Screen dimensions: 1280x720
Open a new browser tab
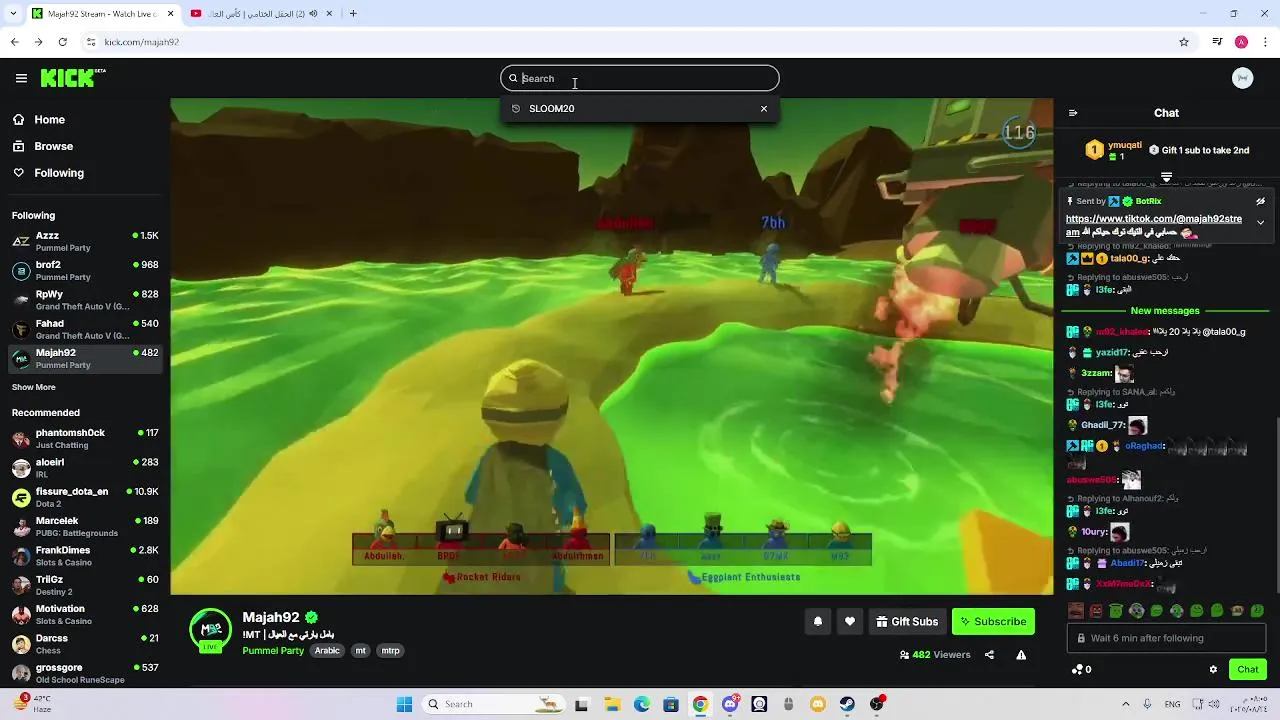pyautogui.click(x=353, y=13)
